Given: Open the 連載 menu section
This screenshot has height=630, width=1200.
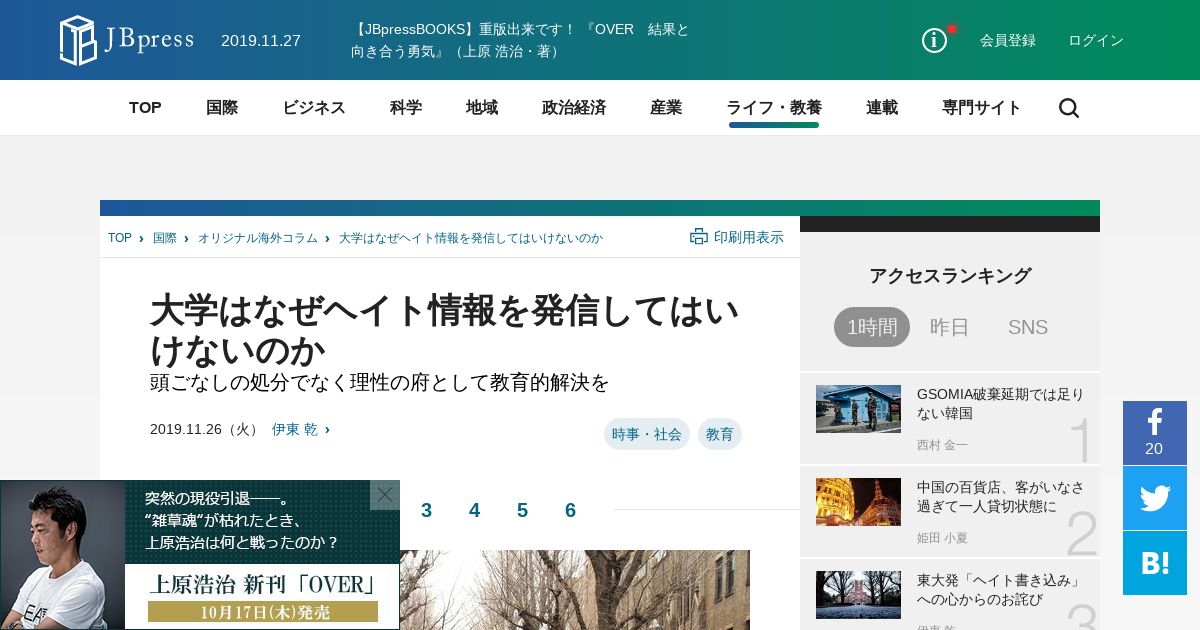Looking at the screenshot, I should click(x=882, y=108).
